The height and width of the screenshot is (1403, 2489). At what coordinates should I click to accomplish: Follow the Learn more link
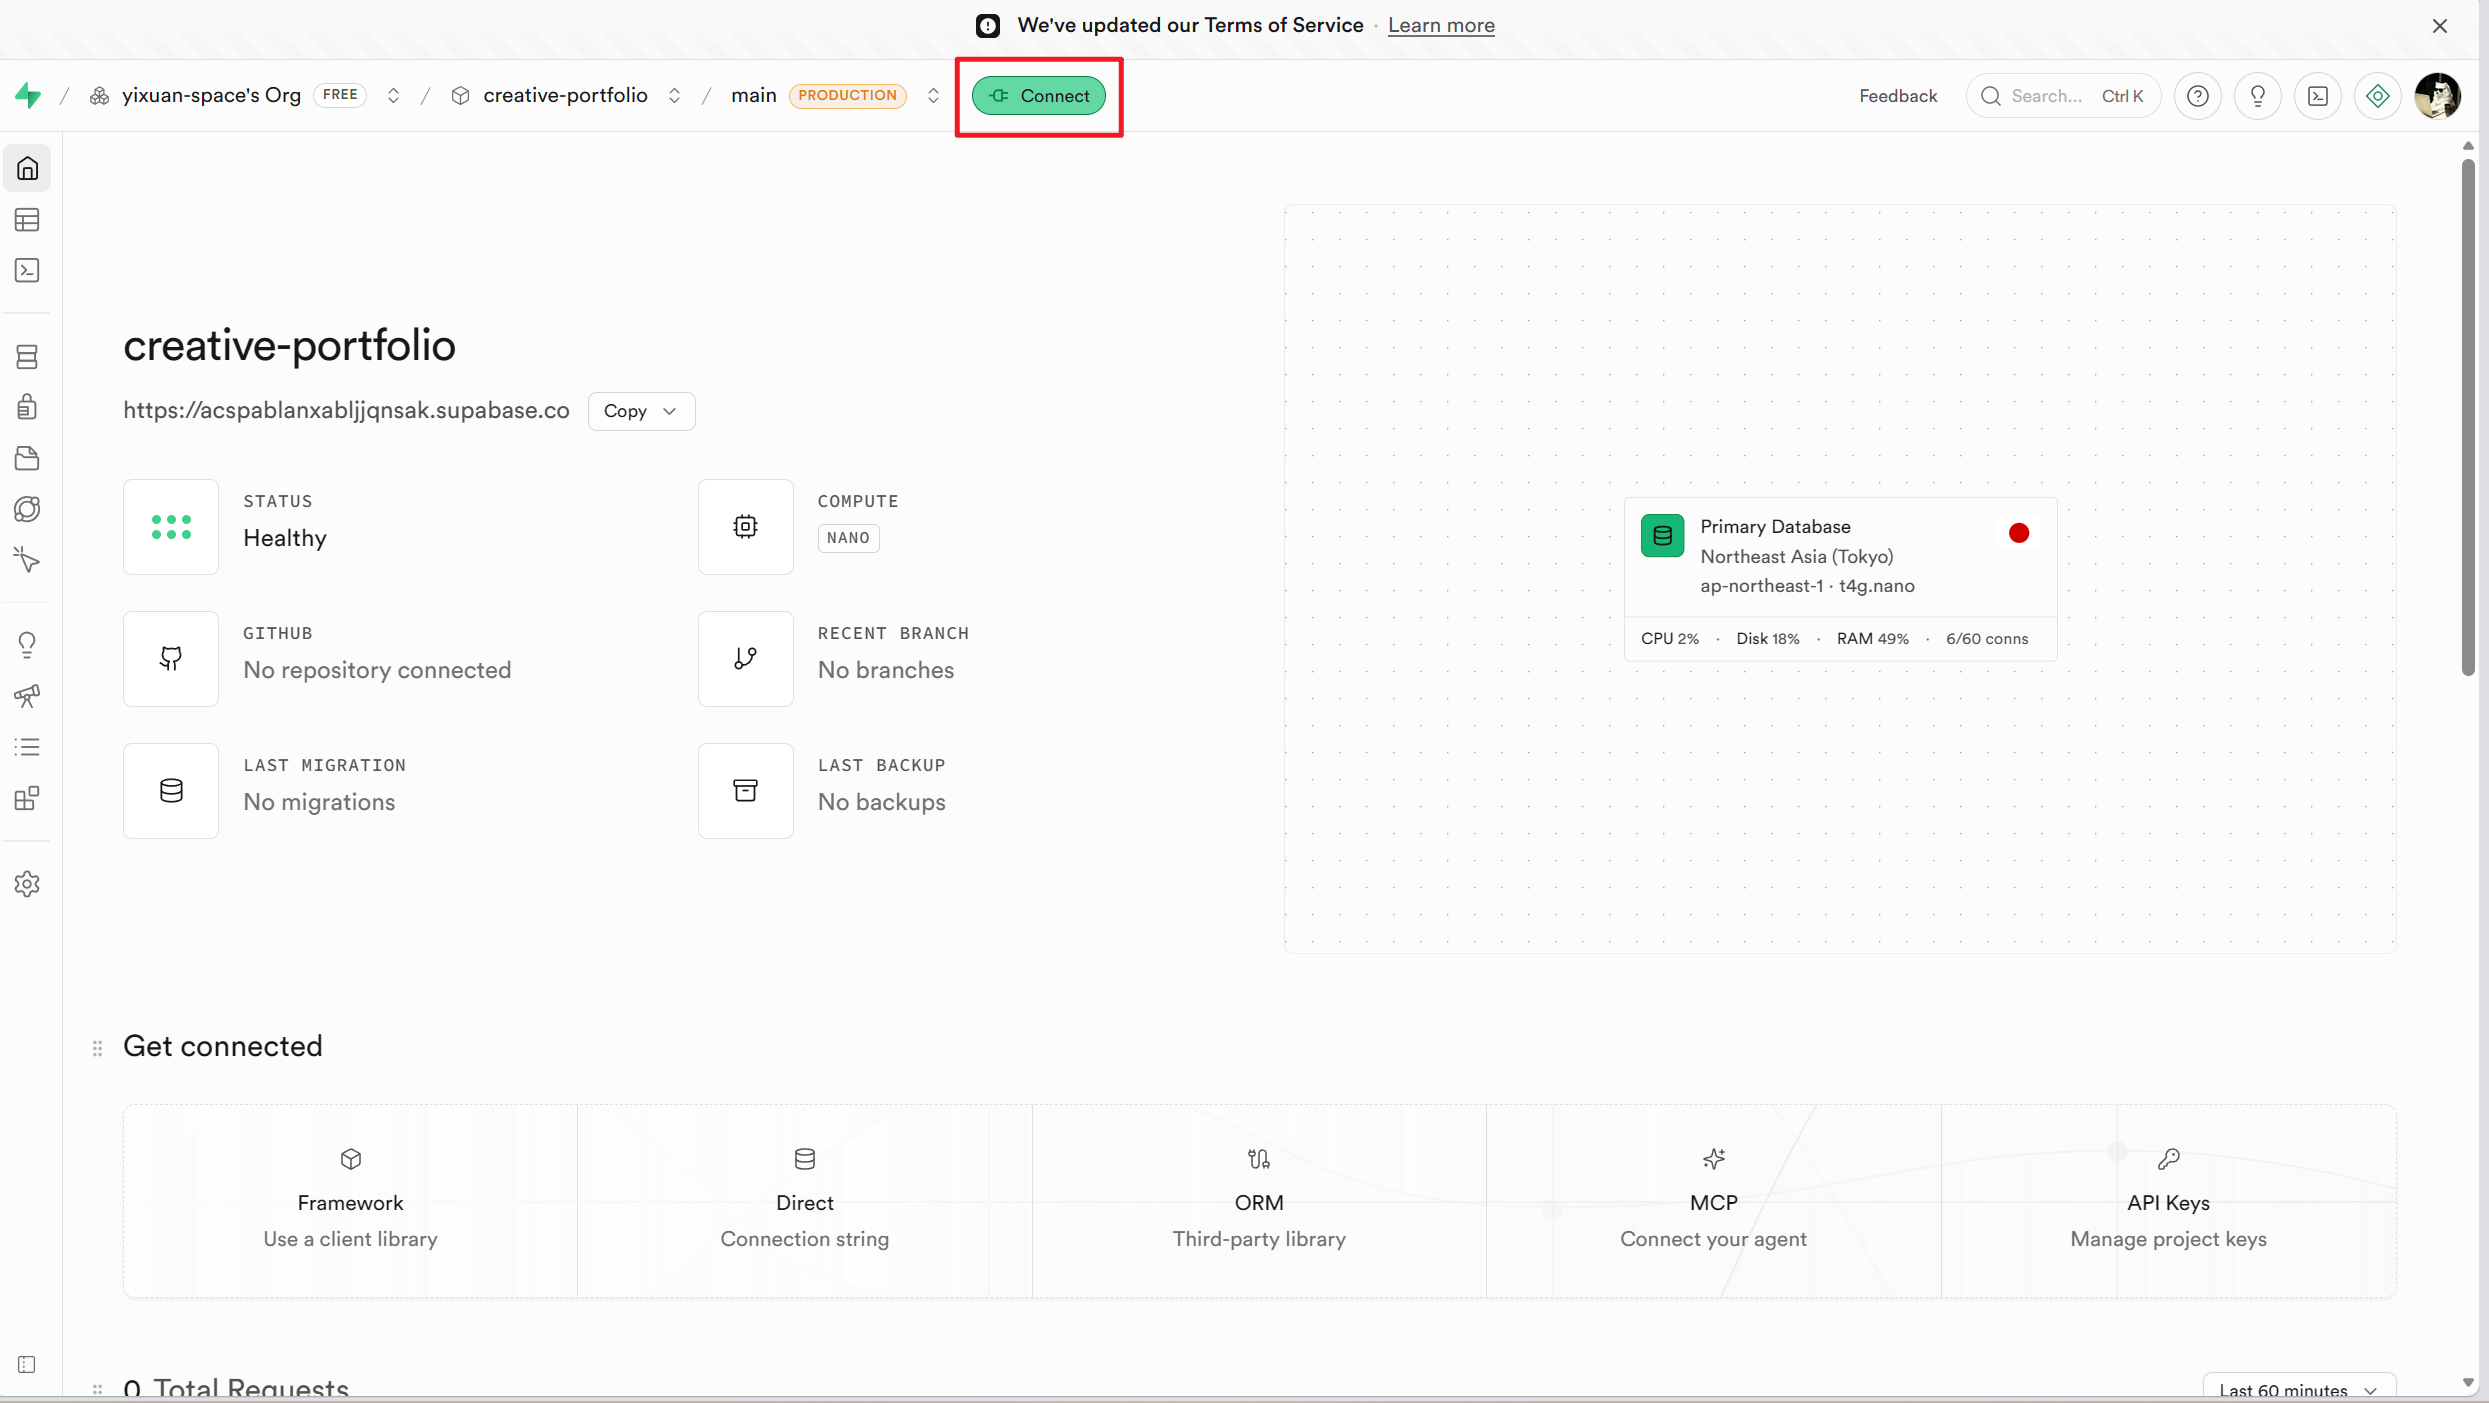coord(1441,26)
